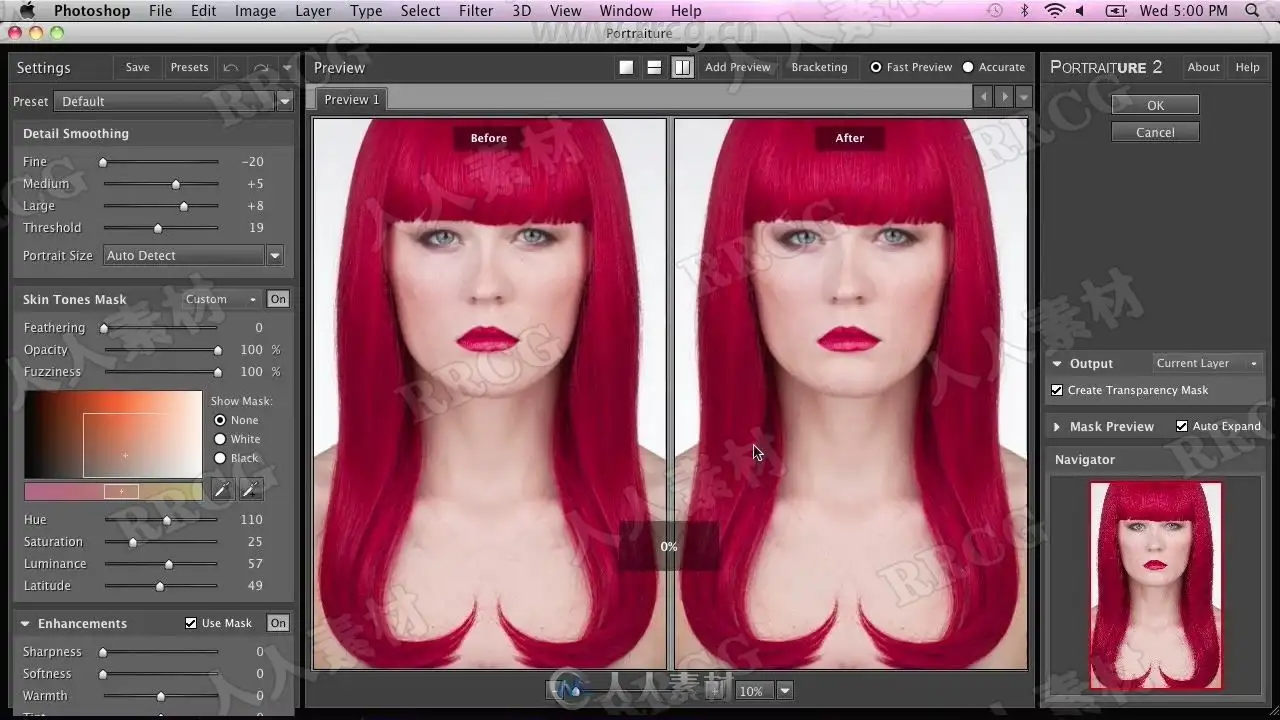
Task: Collapse the Enhancements section
Action: tap(25, 623)
